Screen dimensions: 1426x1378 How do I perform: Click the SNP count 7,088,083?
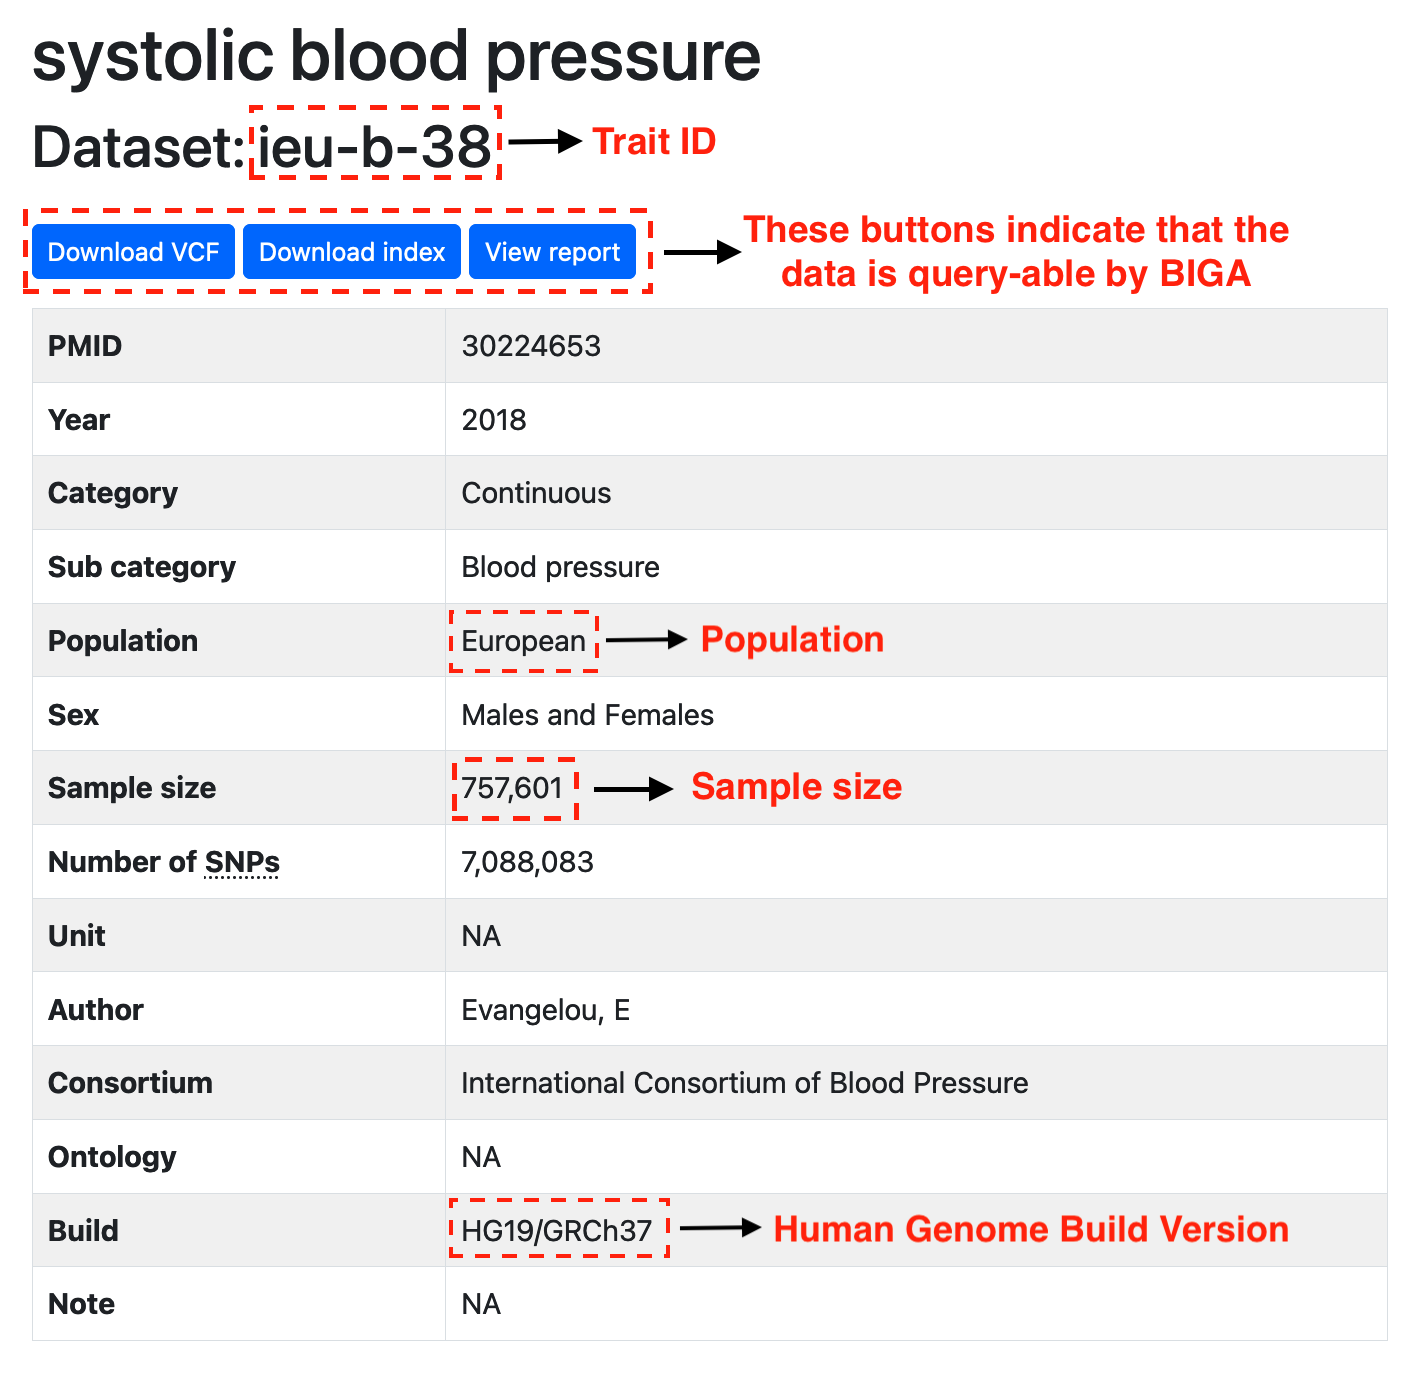click(x=527, y=862)
